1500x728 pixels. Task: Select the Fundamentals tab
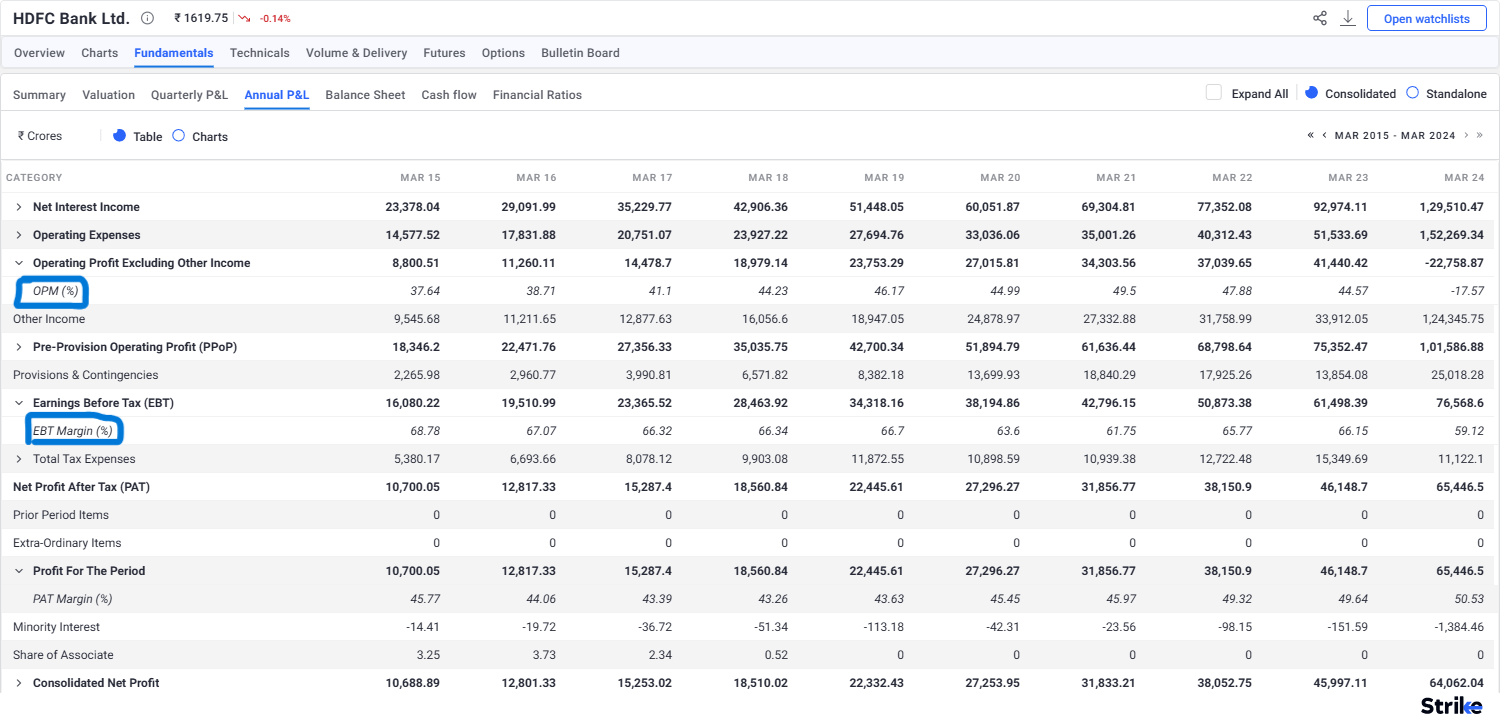(x=174, y=53)
